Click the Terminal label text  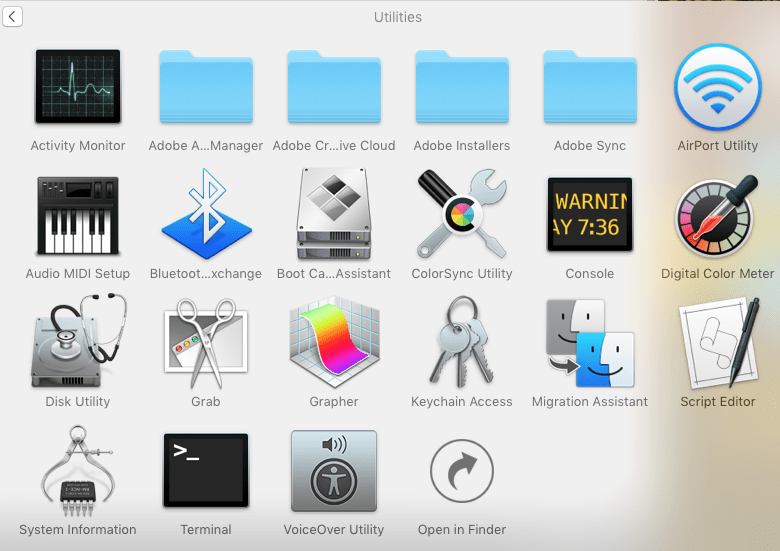(x=206, y=530)
